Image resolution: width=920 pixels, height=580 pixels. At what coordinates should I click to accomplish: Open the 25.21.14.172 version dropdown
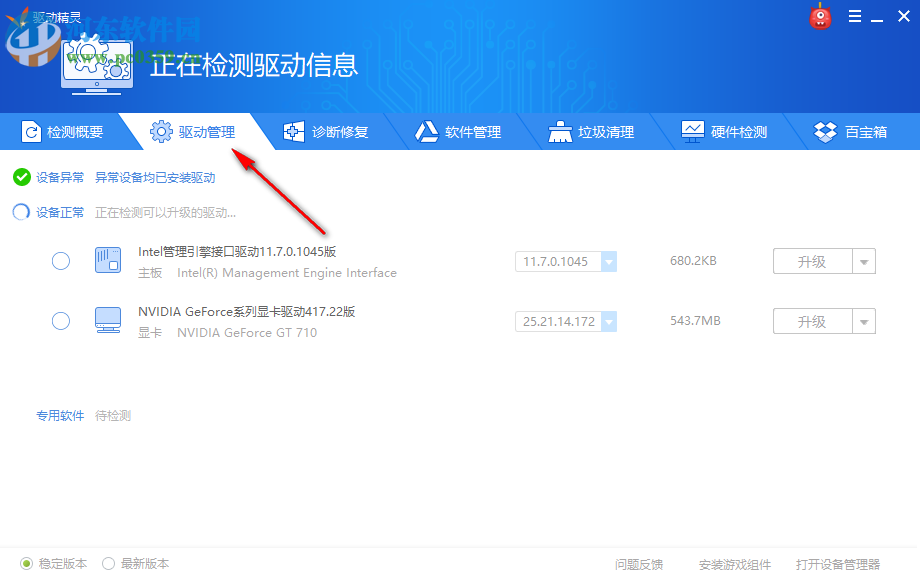pos(608,321)
